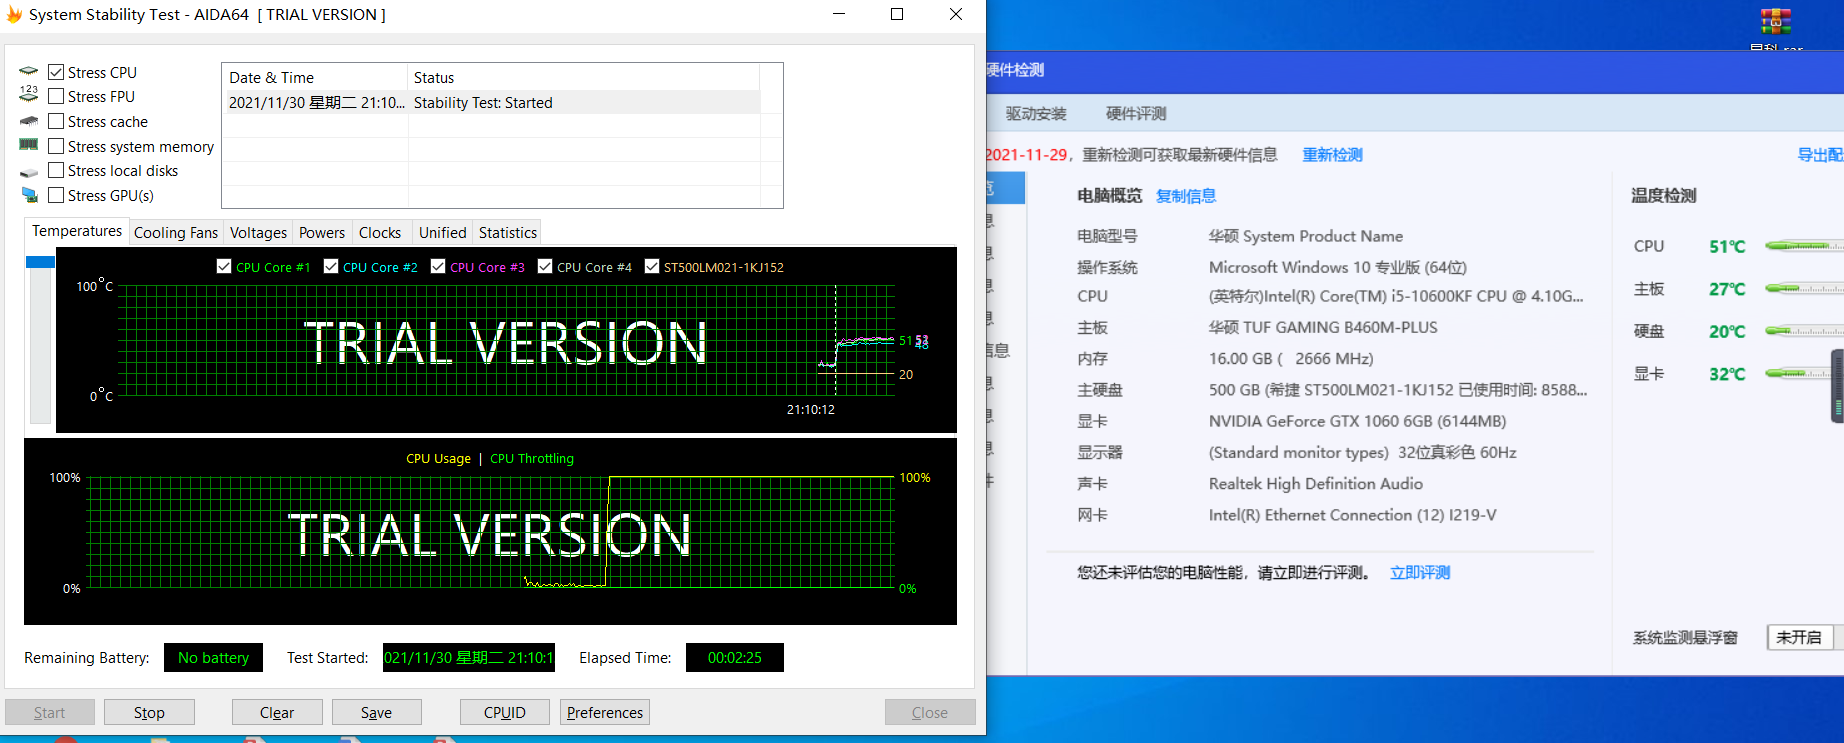Click the Stress CPU chip icon
Image resolution: width=1844 pixels, height=743 pixels.
[x=29, y=72]
